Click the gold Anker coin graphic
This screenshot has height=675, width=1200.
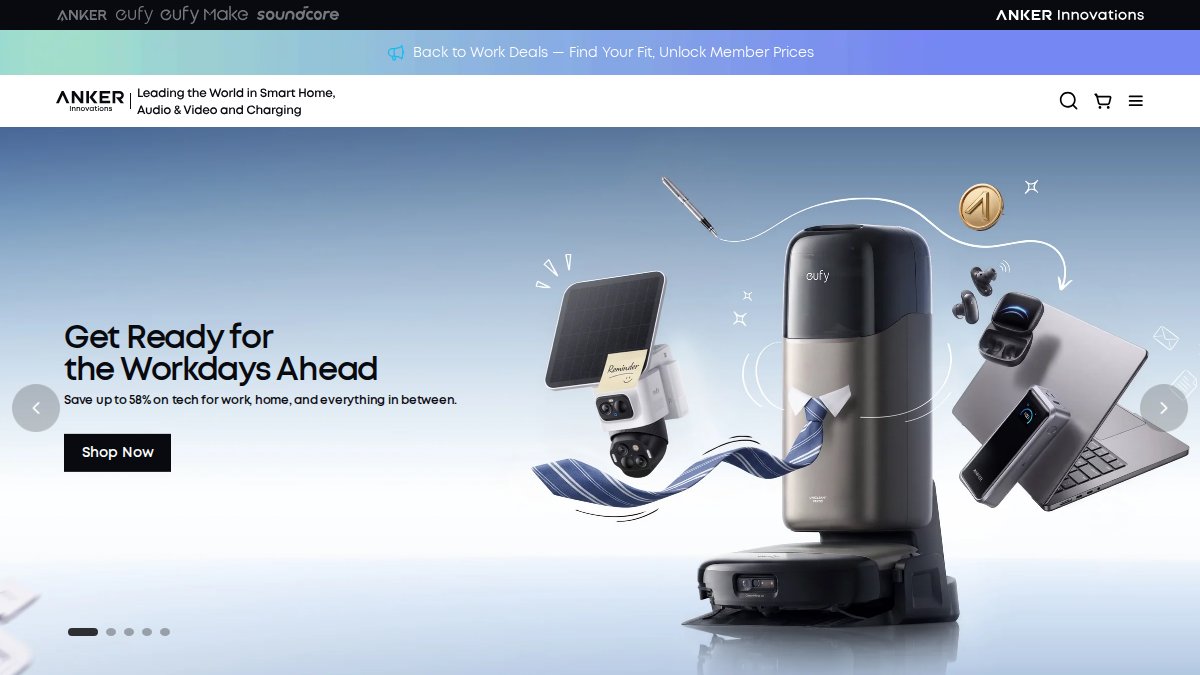coord(981,206)
